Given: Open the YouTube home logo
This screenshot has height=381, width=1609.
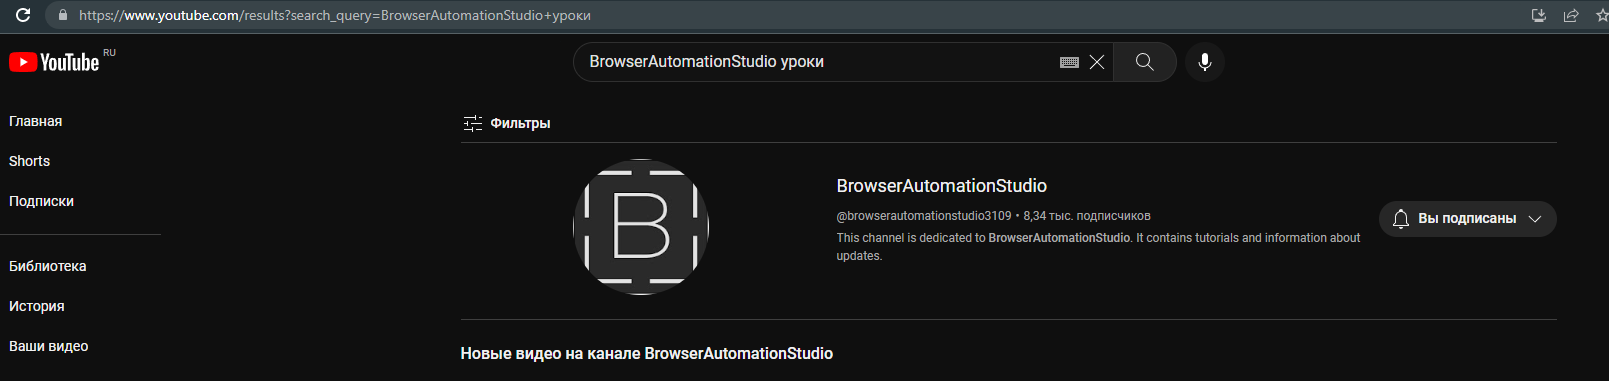Looking at the screenshot, I should (x=54, y=62).
